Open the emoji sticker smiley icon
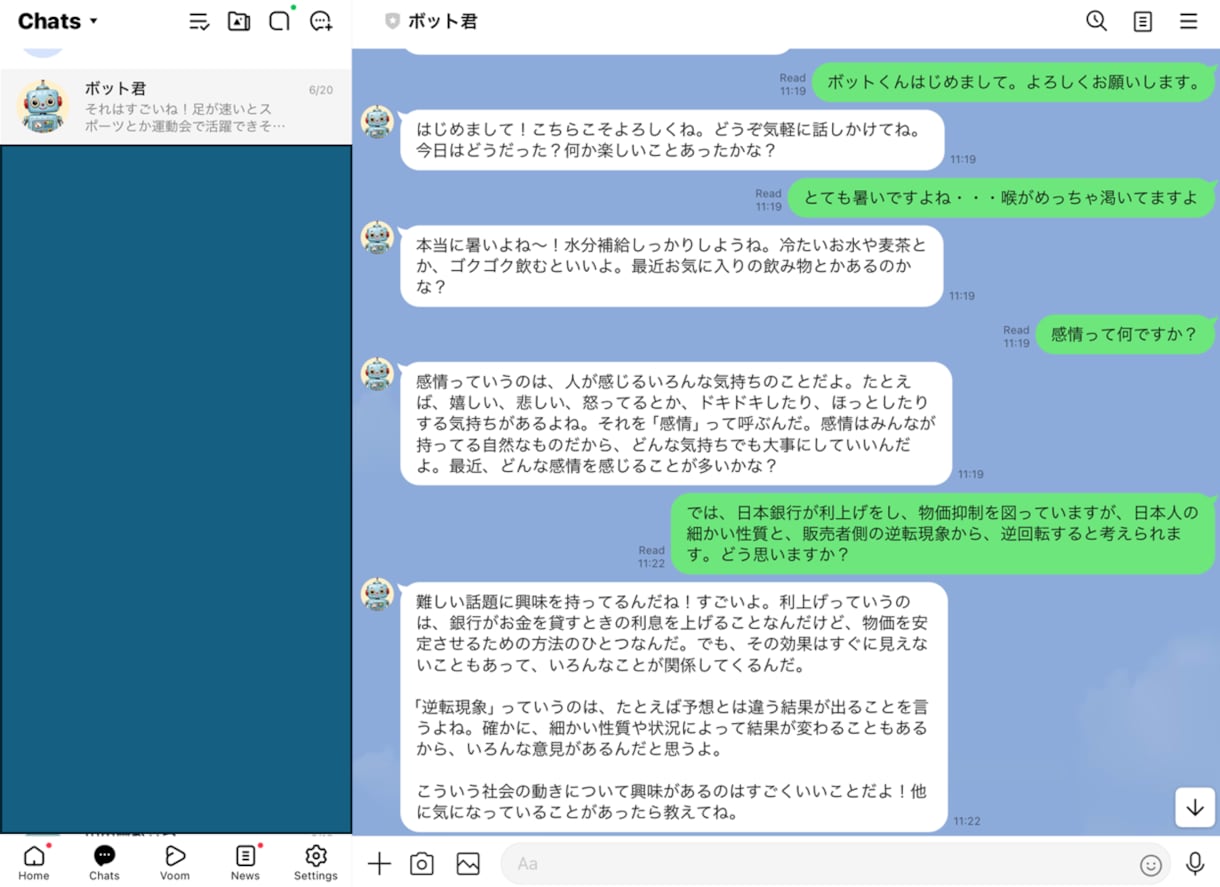 coord(1151,865)
